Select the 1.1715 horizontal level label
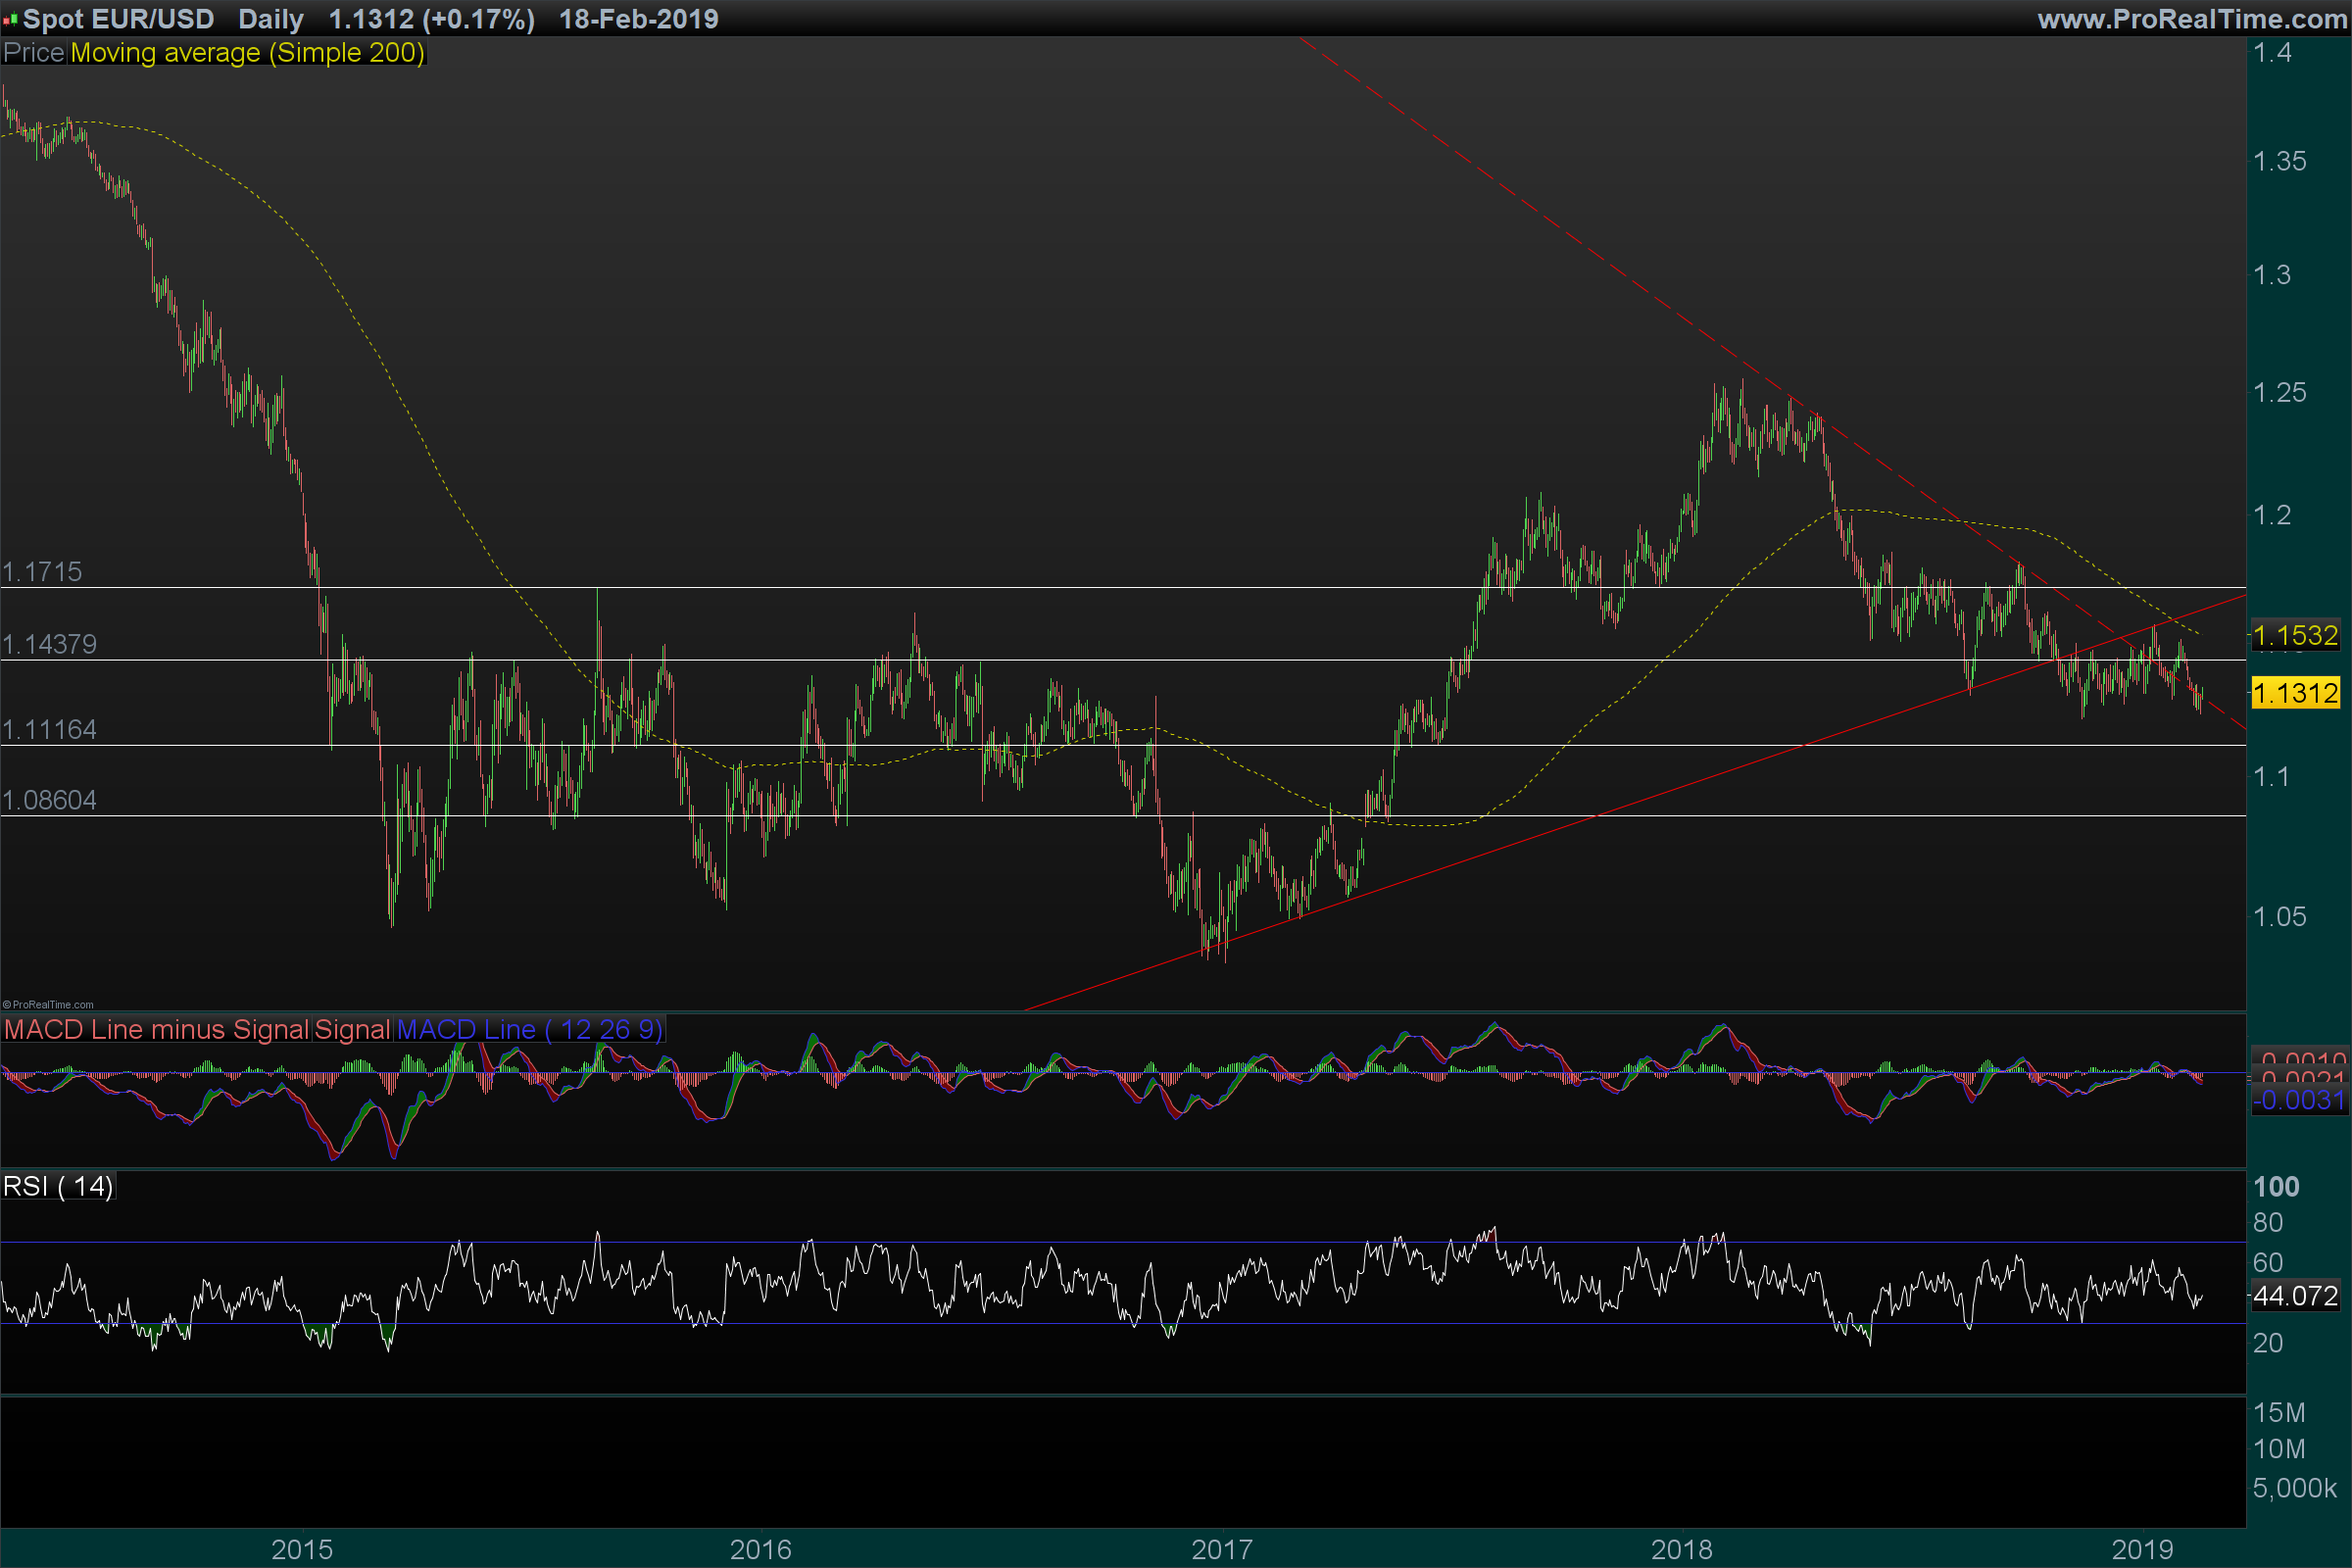This screenshot has height=1568, width=2352. point(42,572)
